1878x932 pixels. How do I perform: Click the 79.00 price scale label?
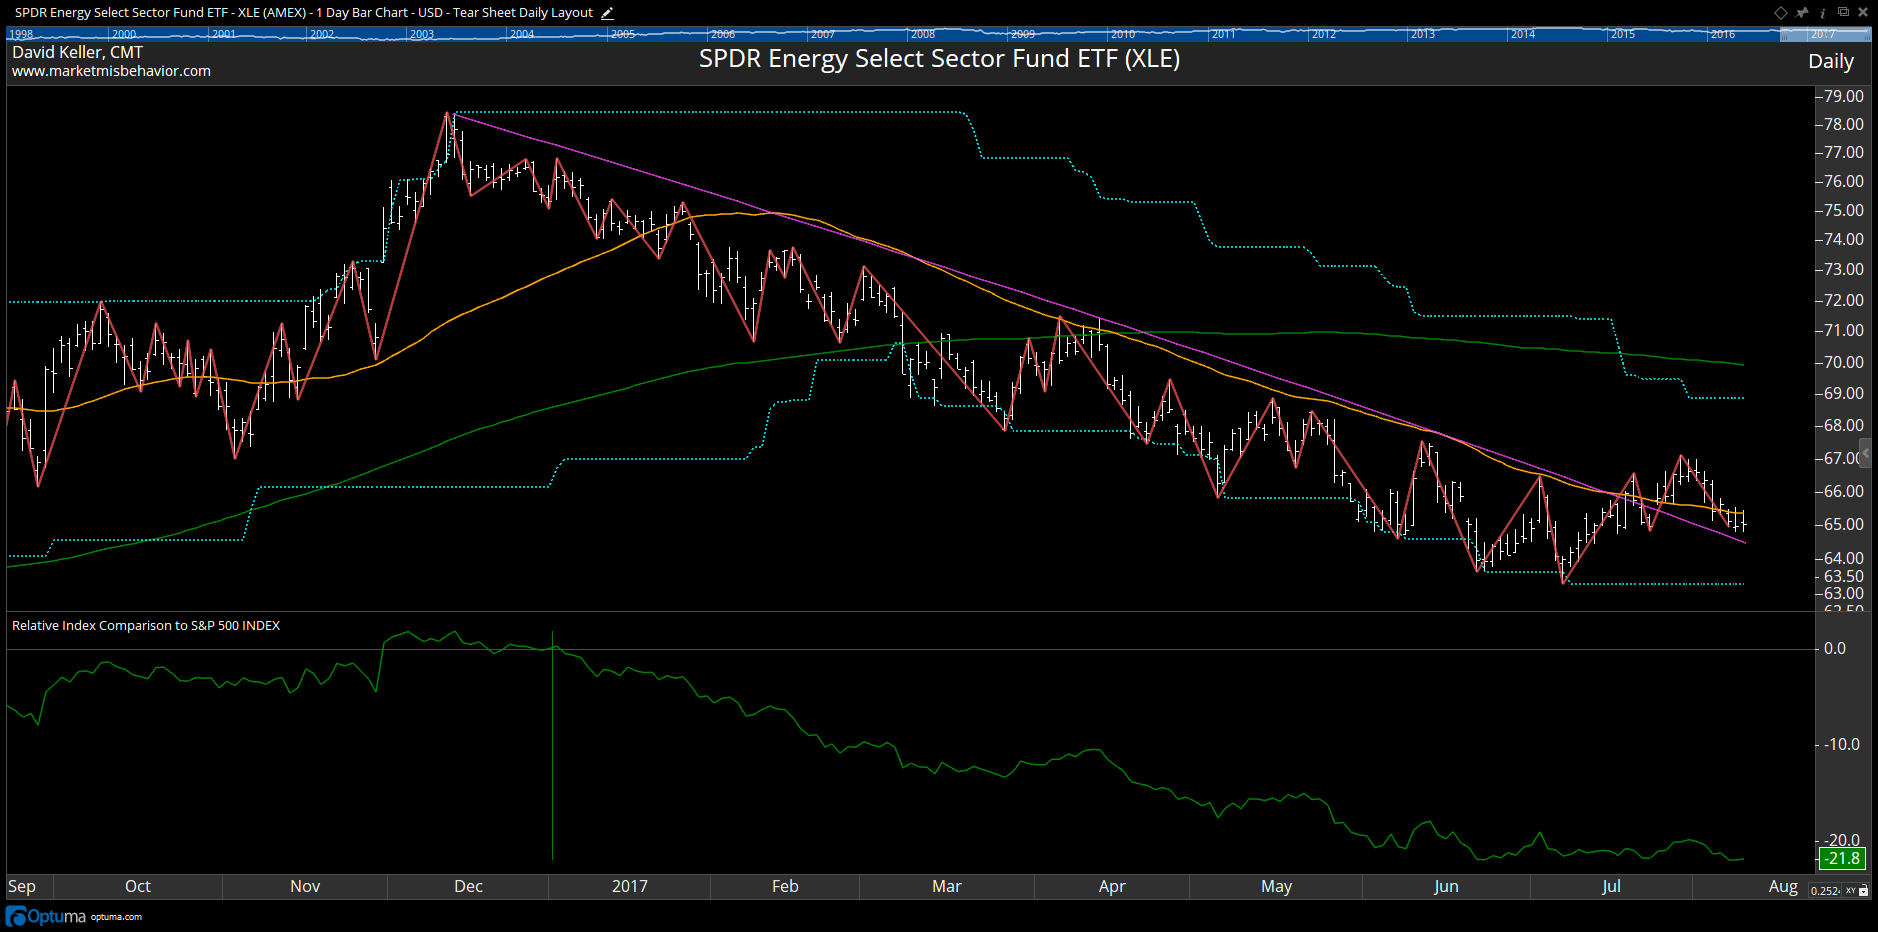[1843, 96]
